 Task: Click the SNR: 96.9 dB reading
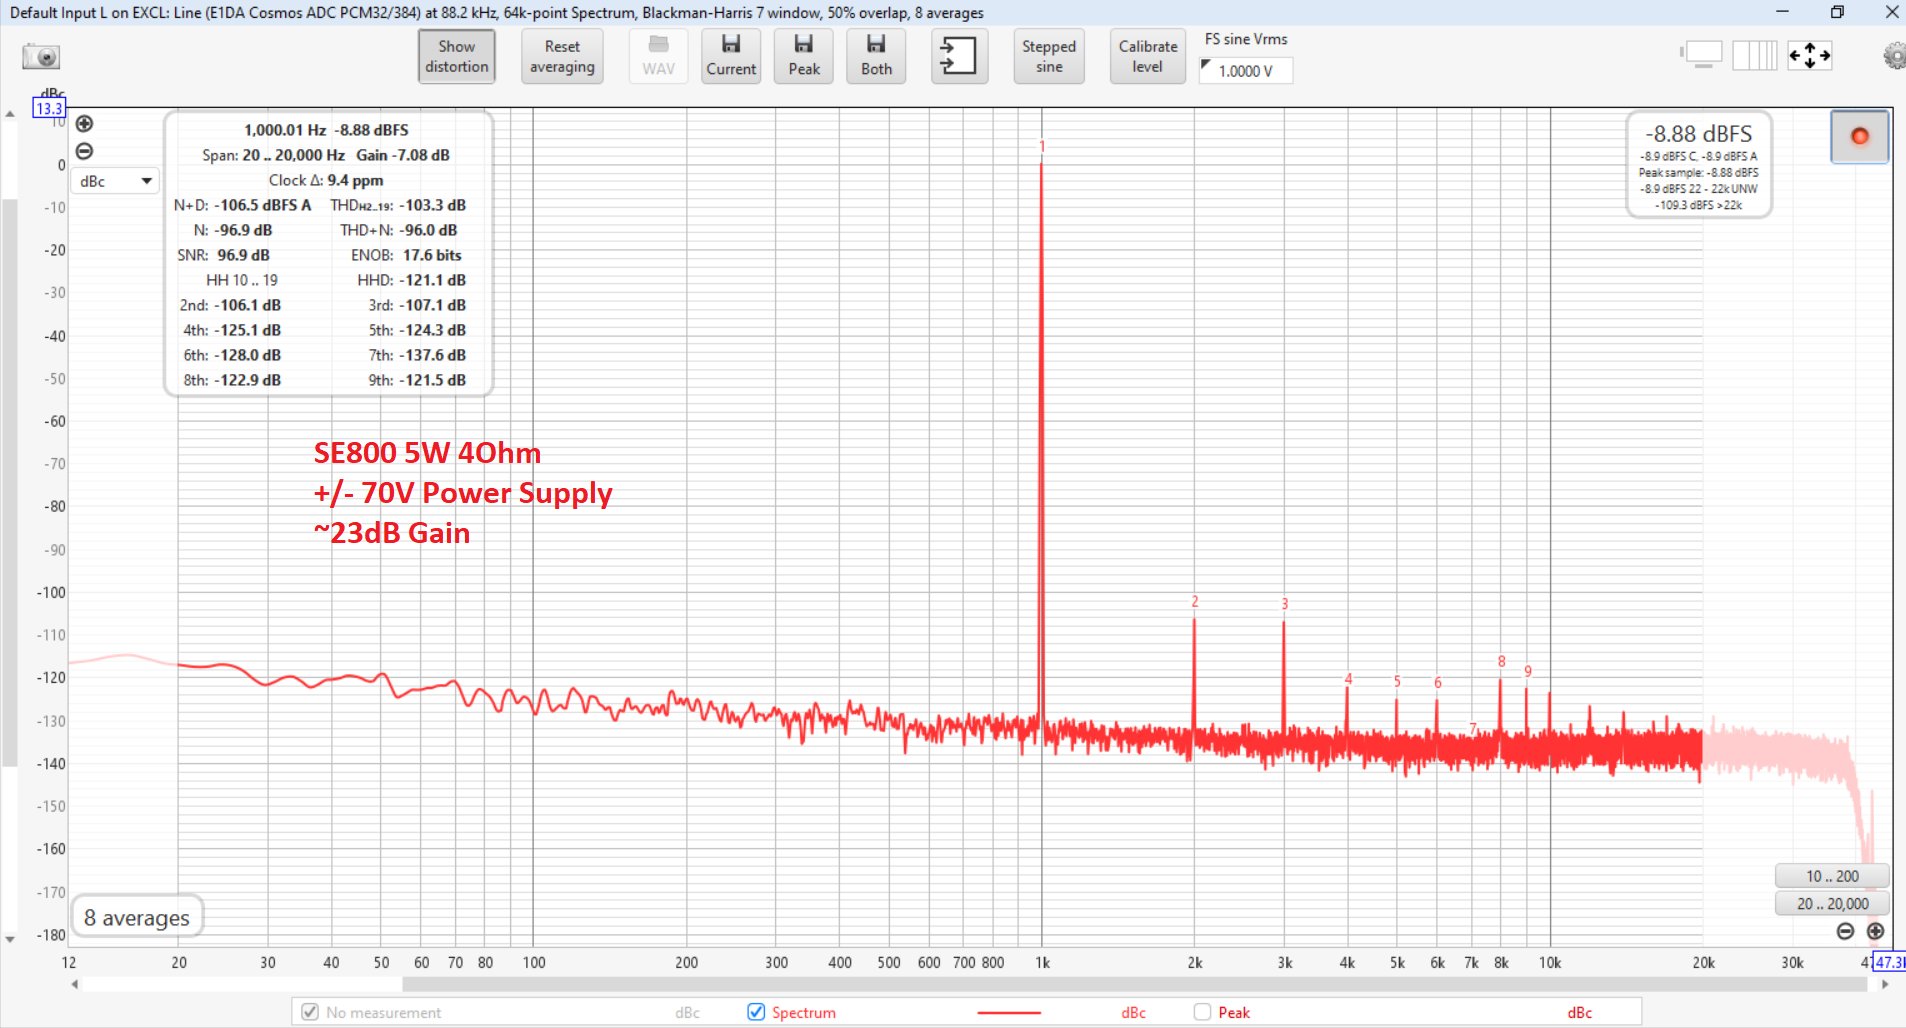(224, 255)
